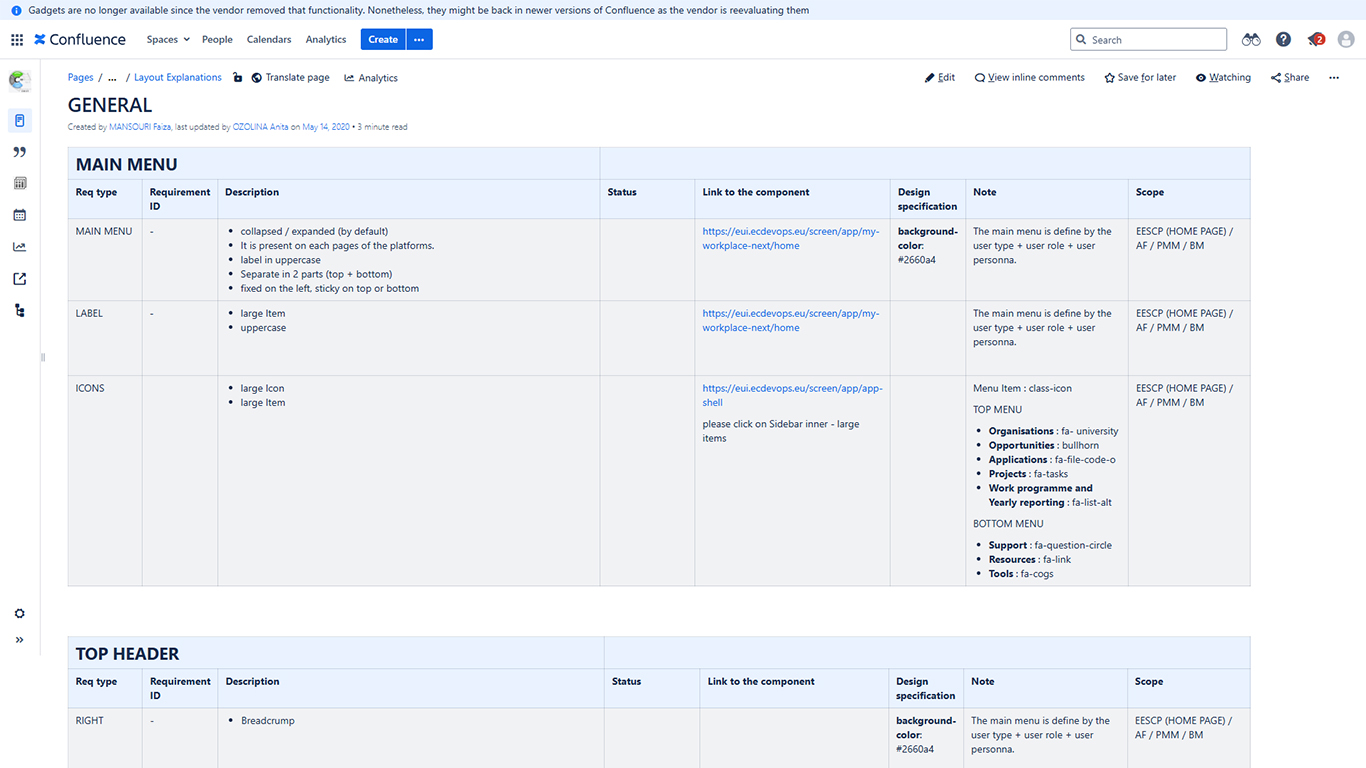1366x768 pixels.
Task: Select the TOP HEADER table heading
Action: click(x=128, y=654)
